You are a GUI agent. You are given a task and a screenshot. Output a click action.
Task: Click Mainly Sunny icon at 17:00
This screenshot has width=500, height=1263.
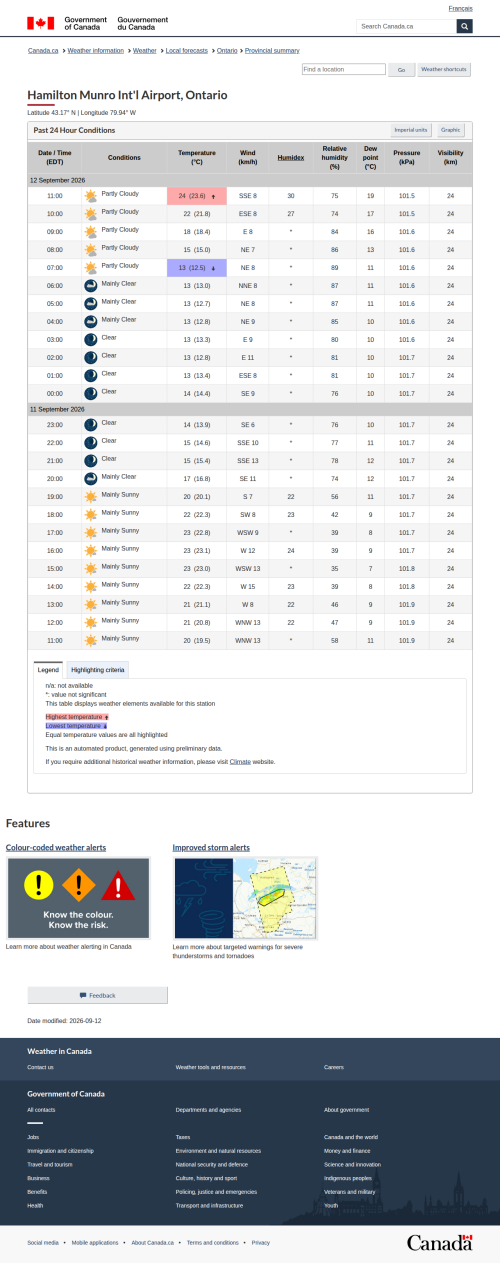click(x=91, y=532)
